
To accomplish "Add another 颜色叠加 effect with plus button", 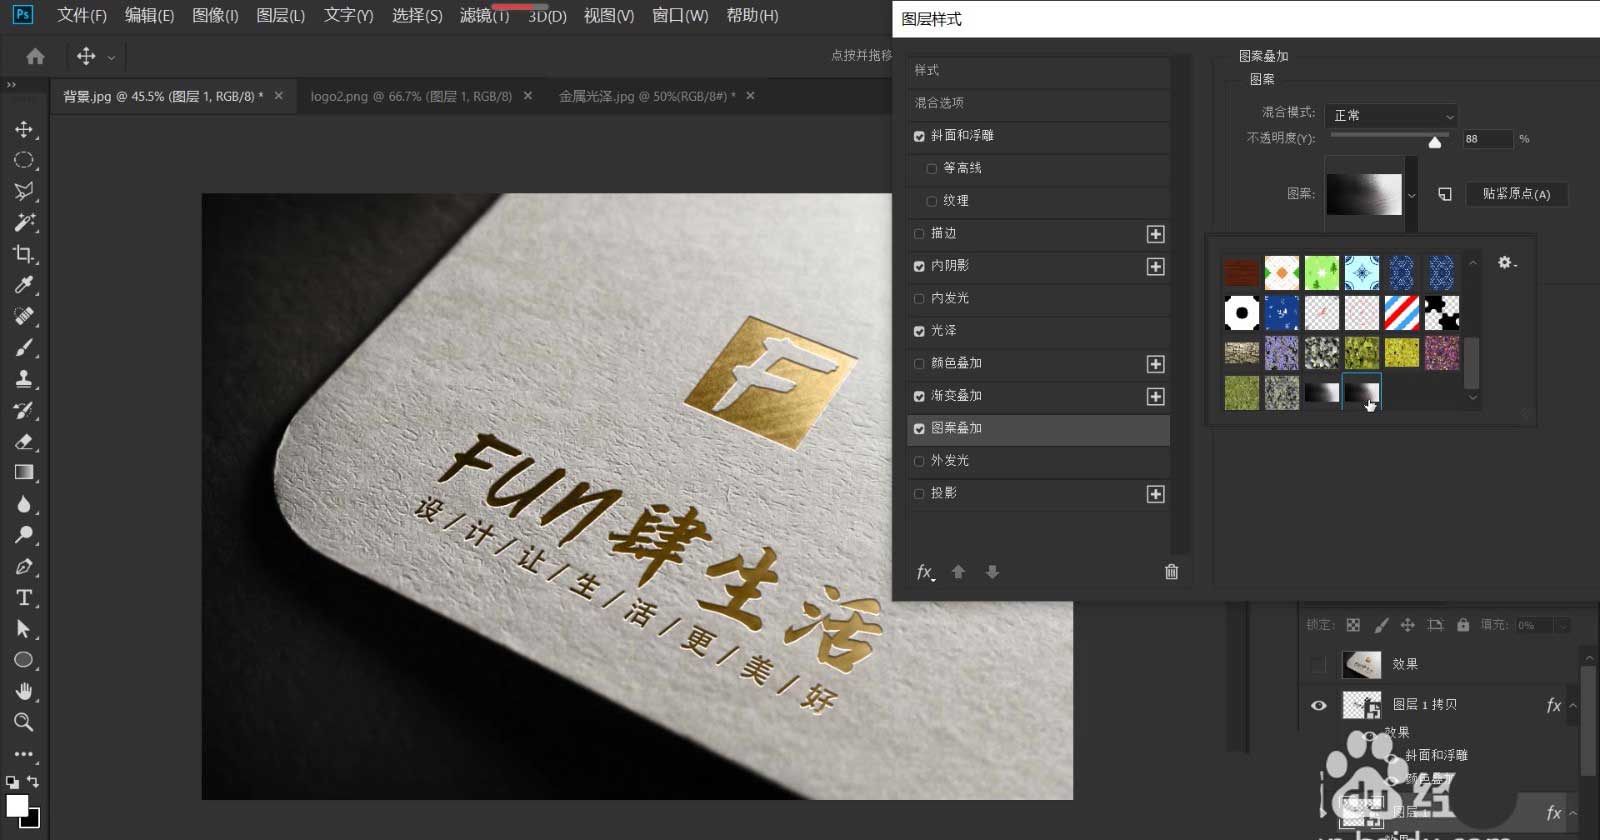I will click(x=1155, y=364).
